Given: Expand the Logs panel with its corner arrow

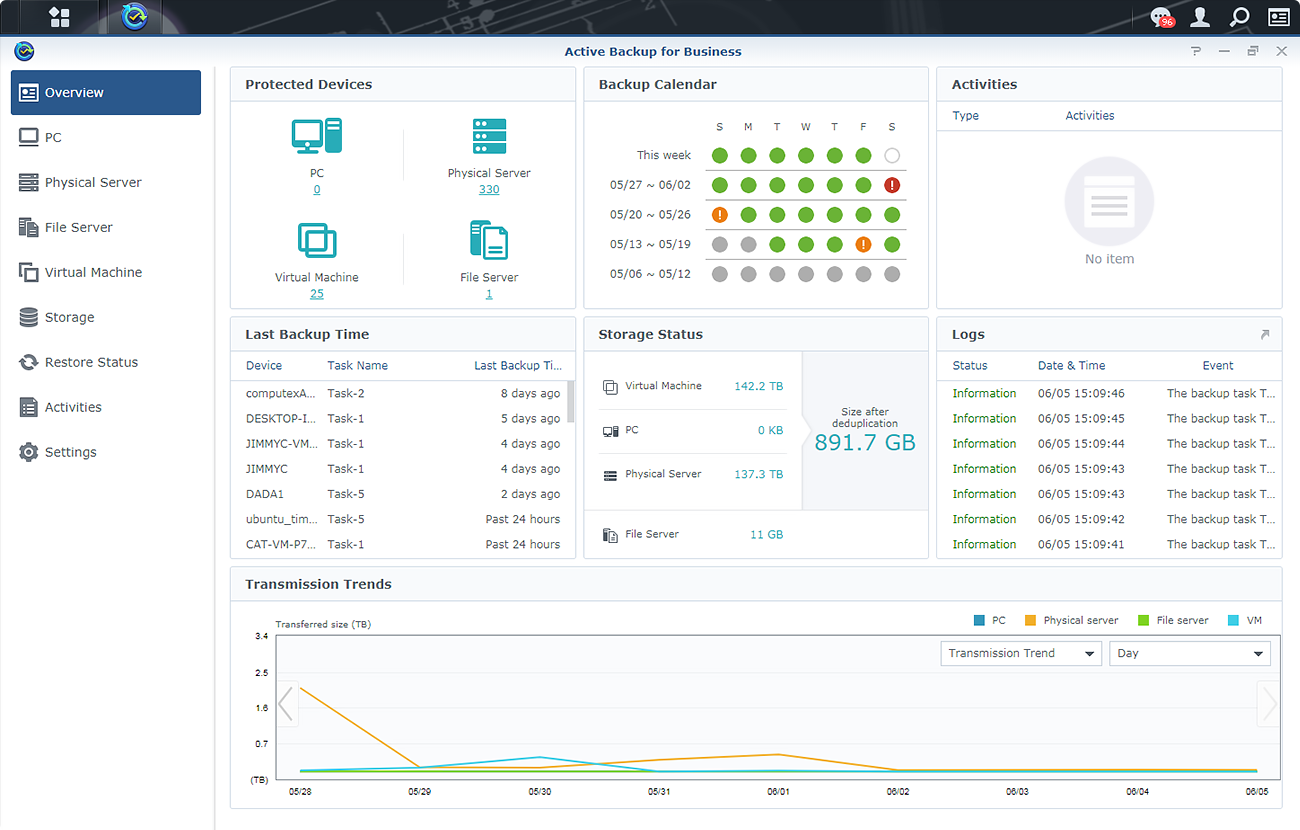Looking at the screenshot, I should (x=1266, y=333).
